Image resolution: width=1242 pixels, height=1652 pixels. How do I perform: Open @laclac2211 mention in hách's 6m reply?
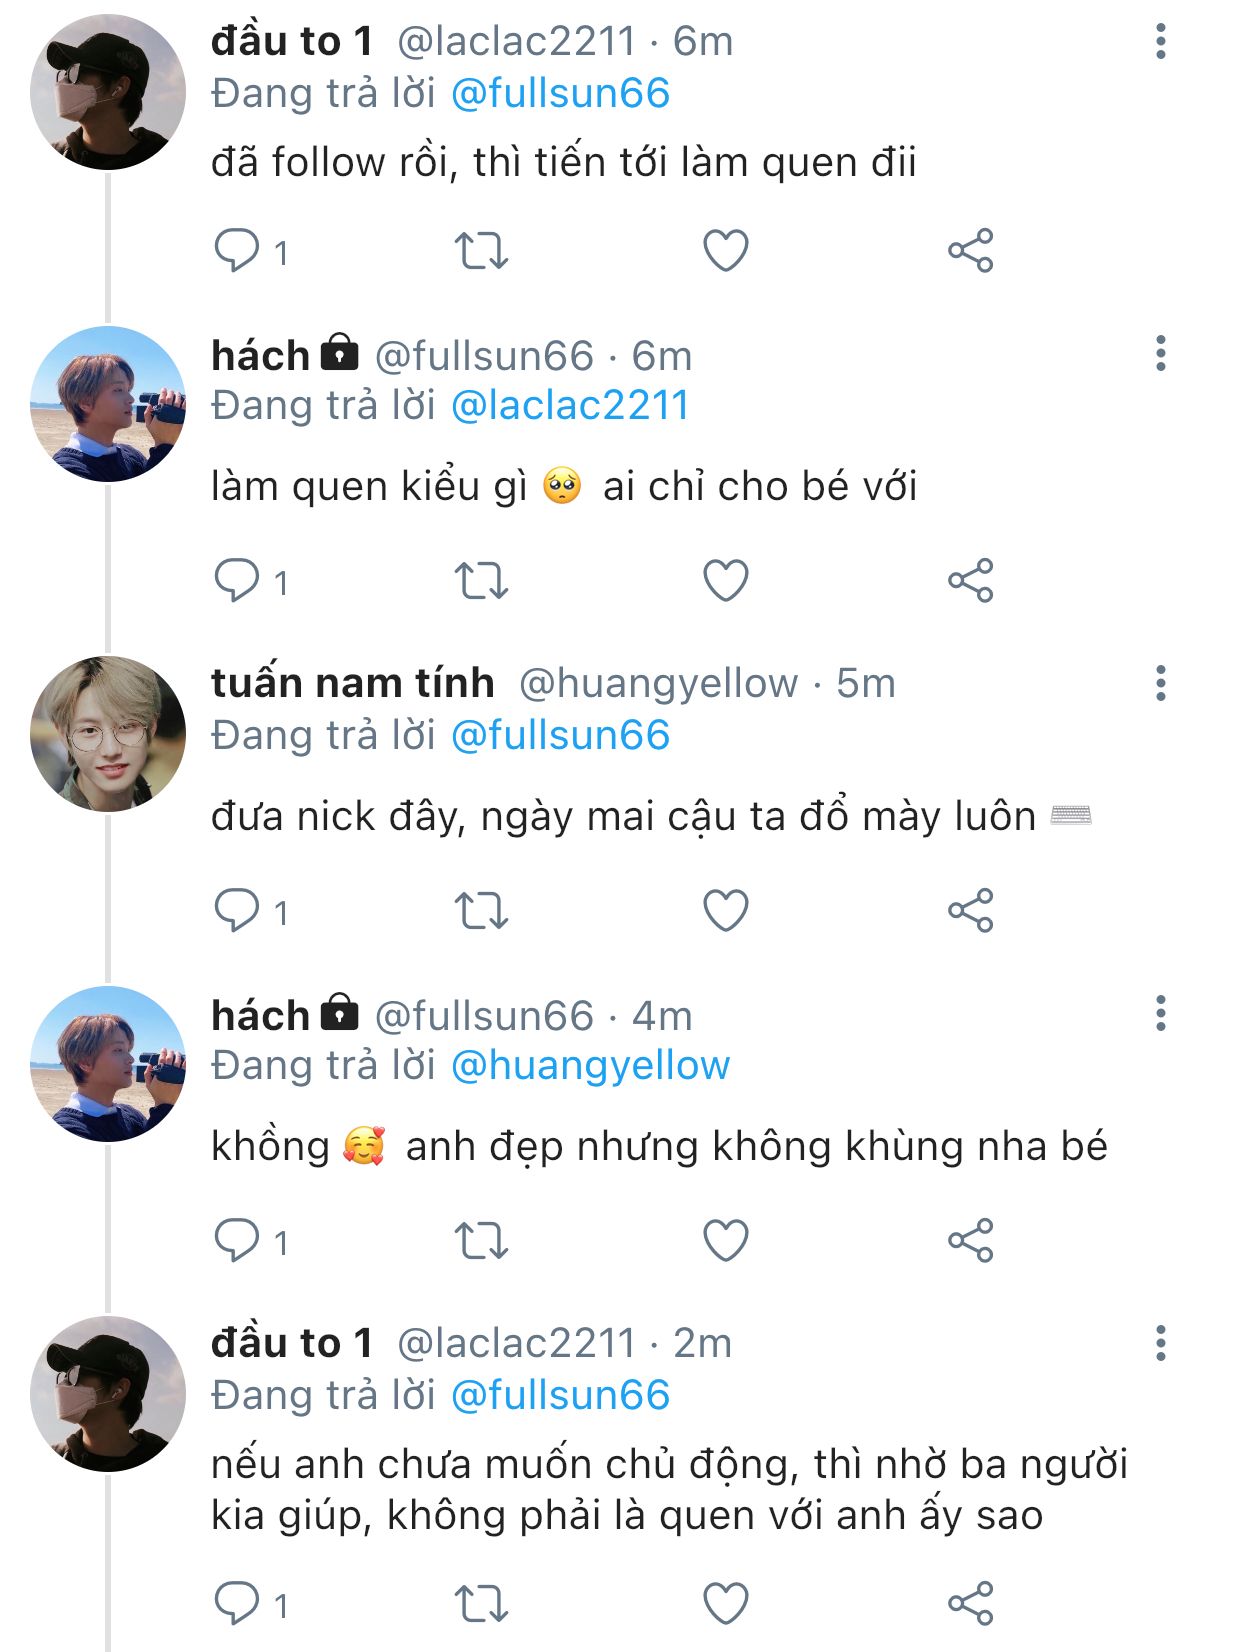[569, 406]
